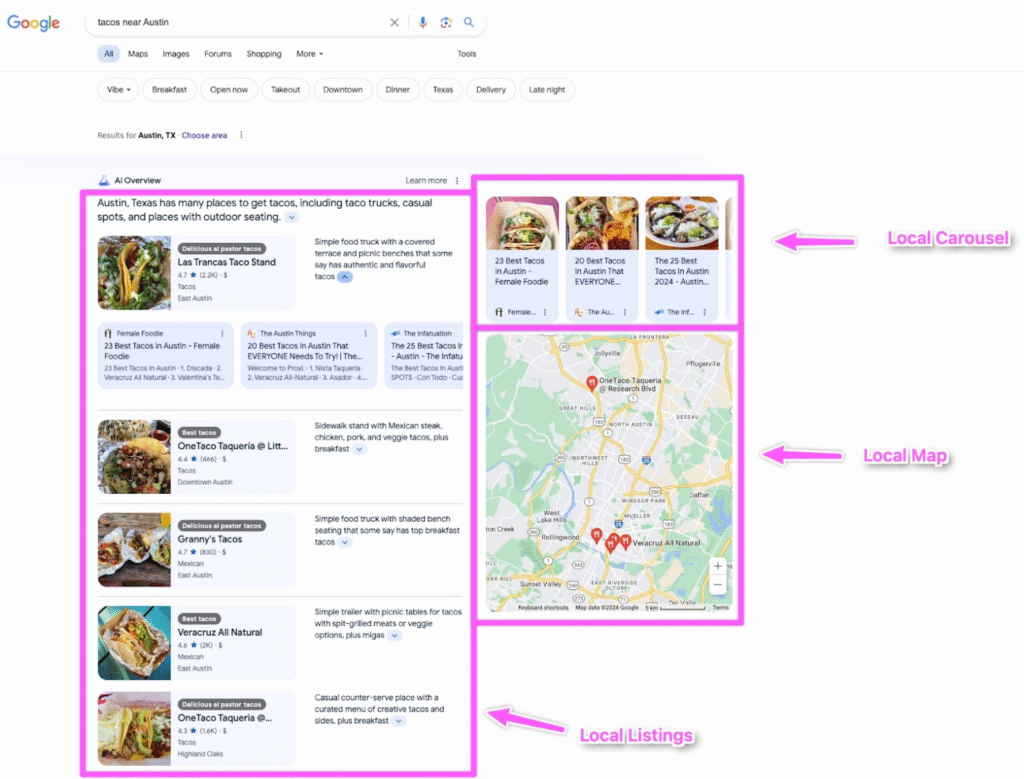Image resolution: width=1024 pixels, height=779 pixels.
Task: Toggle the Open now filter chip
Action: [228, 89]
